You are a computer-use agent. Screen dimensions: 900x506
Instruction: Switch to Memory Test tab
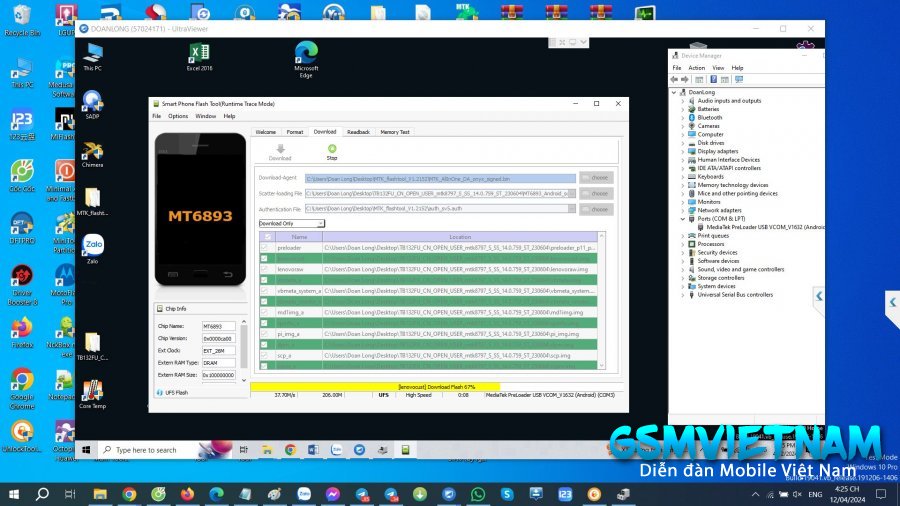click(395, 132)
